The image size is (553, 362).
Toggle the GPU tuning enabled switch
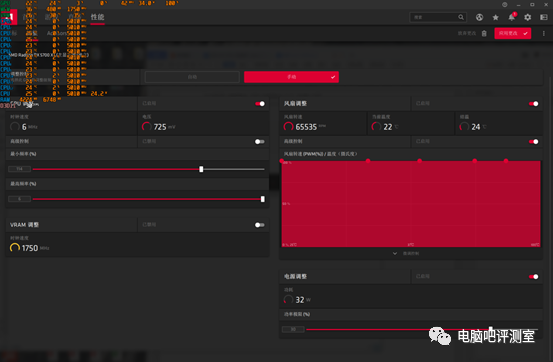(x=260, y=104)
